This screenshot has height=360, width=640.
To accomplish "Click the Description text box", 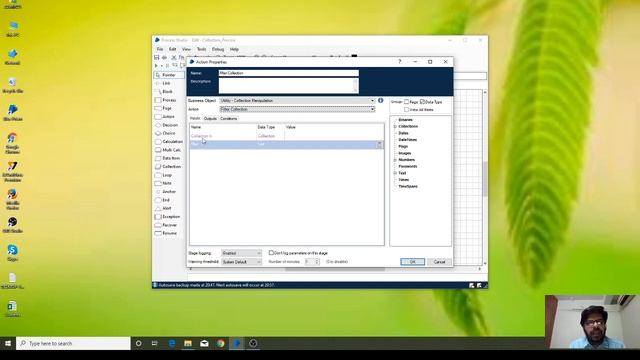I will click(x=289, y=86).
